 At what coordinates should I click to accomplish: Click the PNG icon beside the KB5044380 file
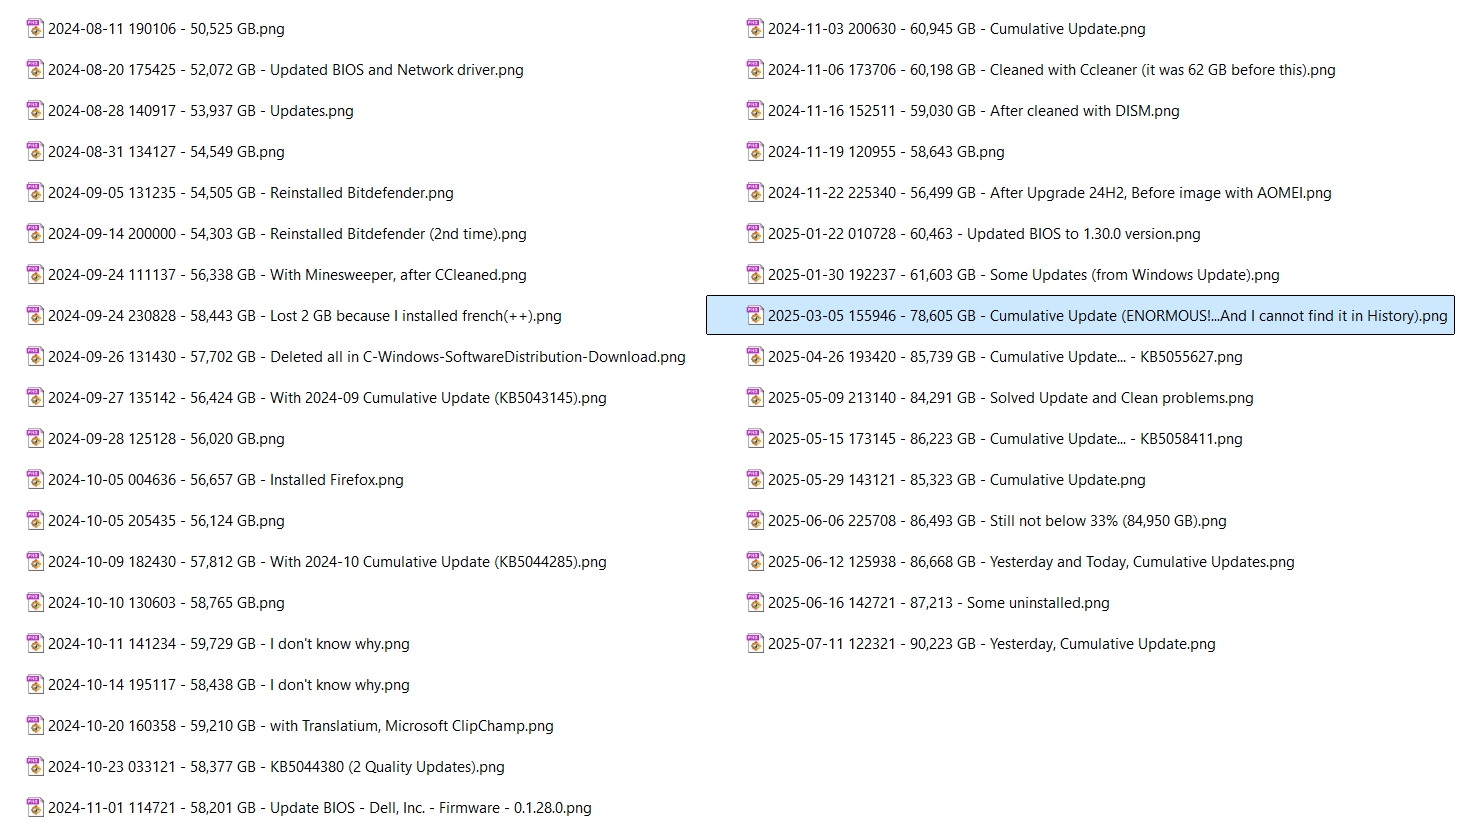coord(35,766)
